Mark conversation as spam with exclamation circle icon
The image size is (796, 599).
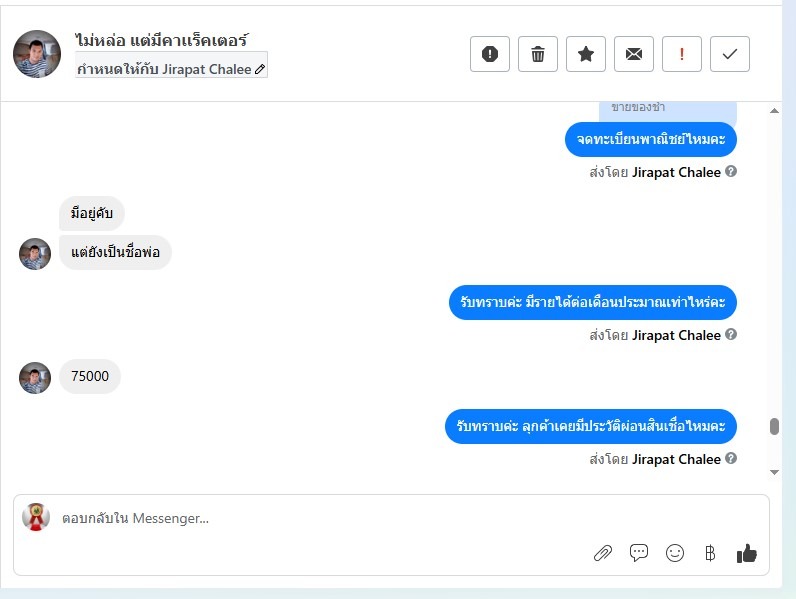point(489,54)
